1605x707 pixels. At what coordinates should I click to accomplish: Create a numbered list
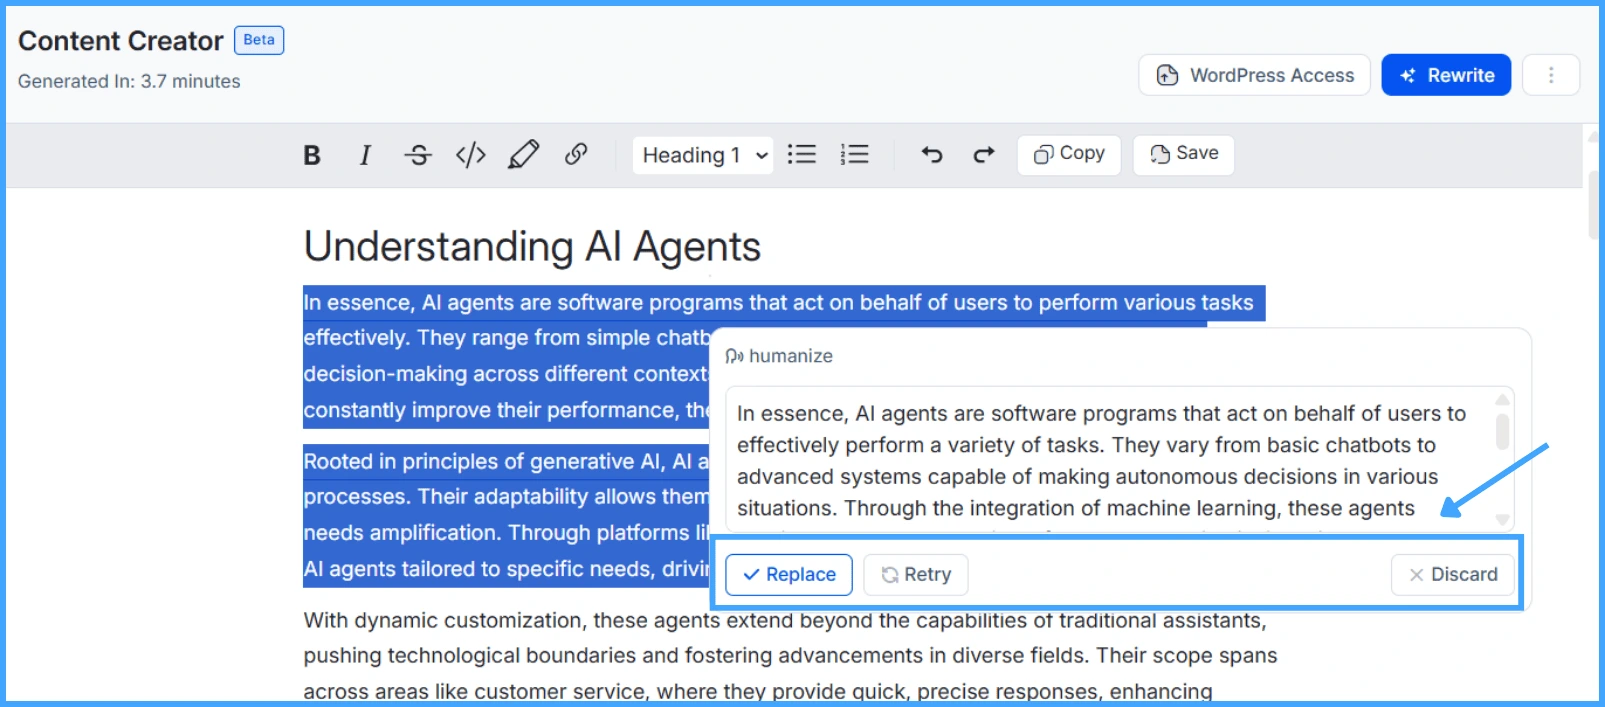pyautogui.click(x=854, y=154)
